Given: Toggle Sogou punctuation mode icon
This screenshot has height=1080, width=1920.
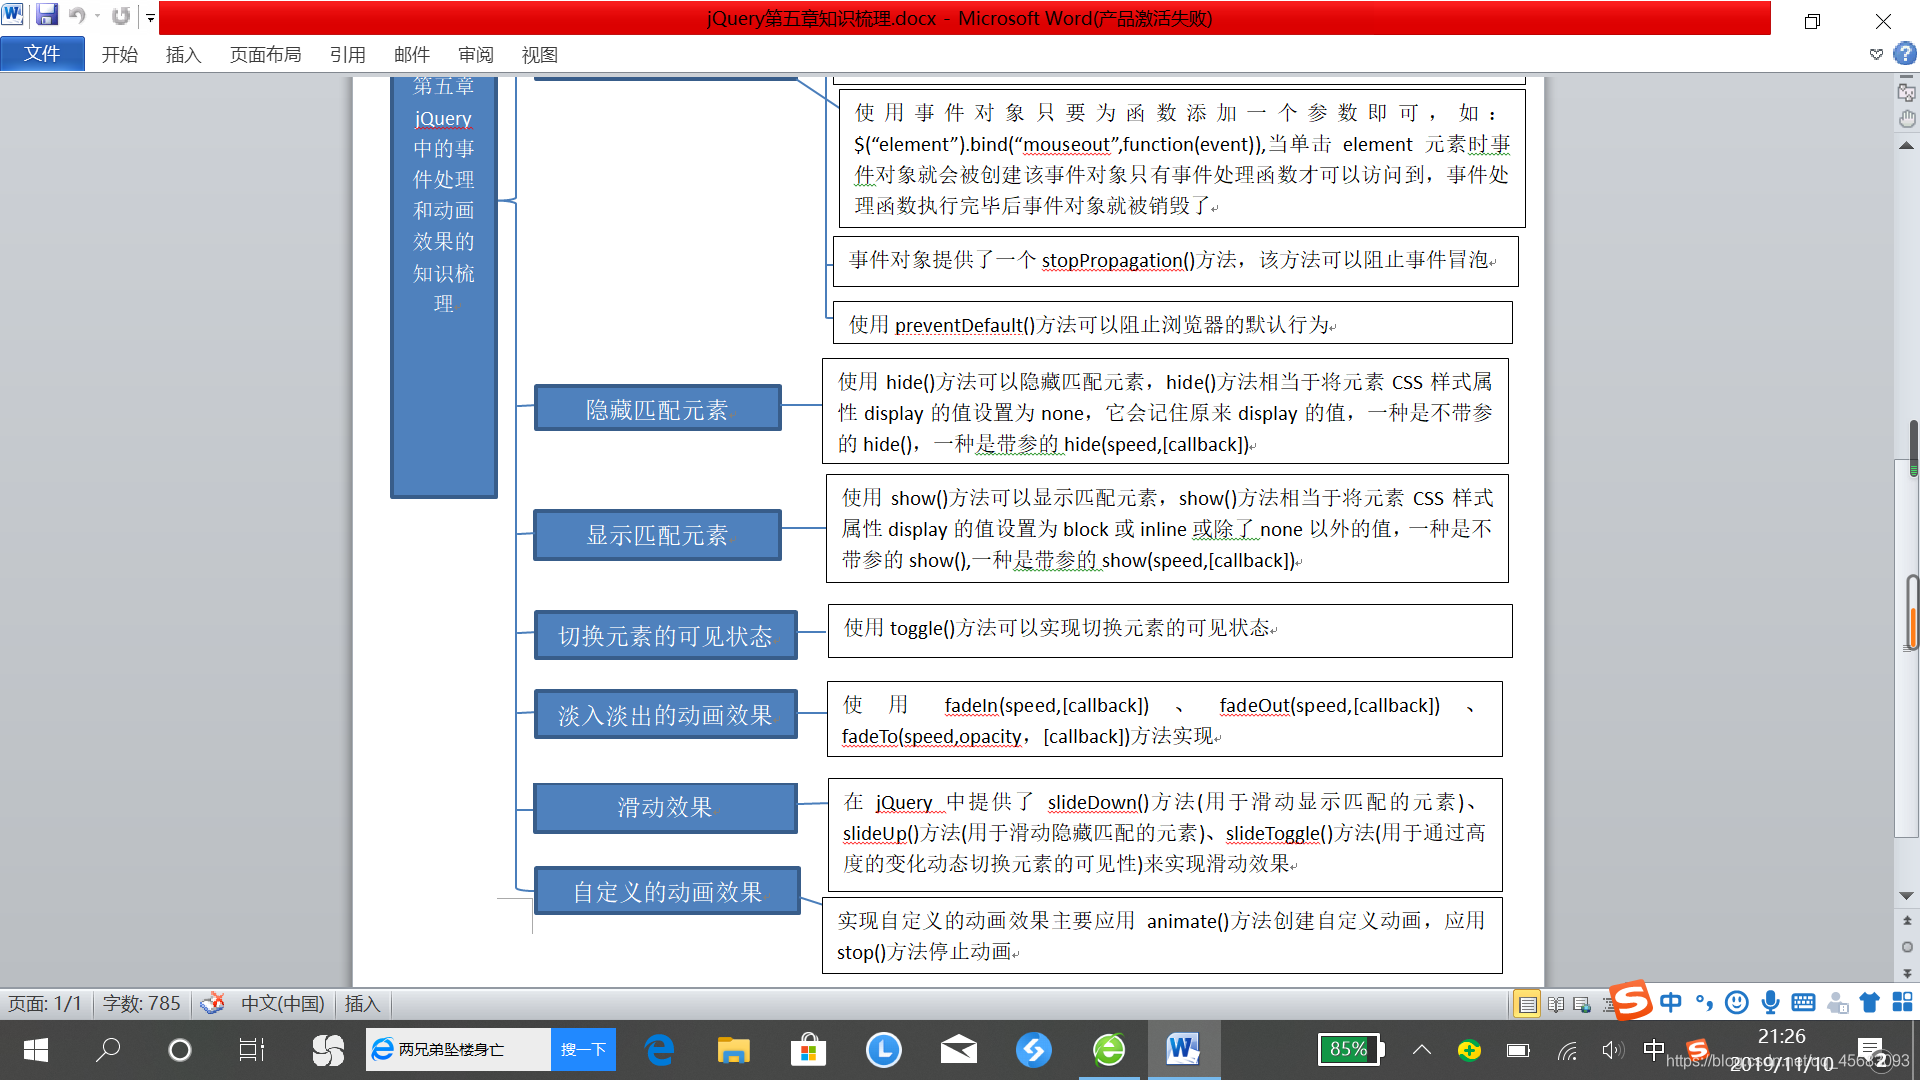Looking at the screenshot, I should pyautogui.click(x=1704, y=1002).
